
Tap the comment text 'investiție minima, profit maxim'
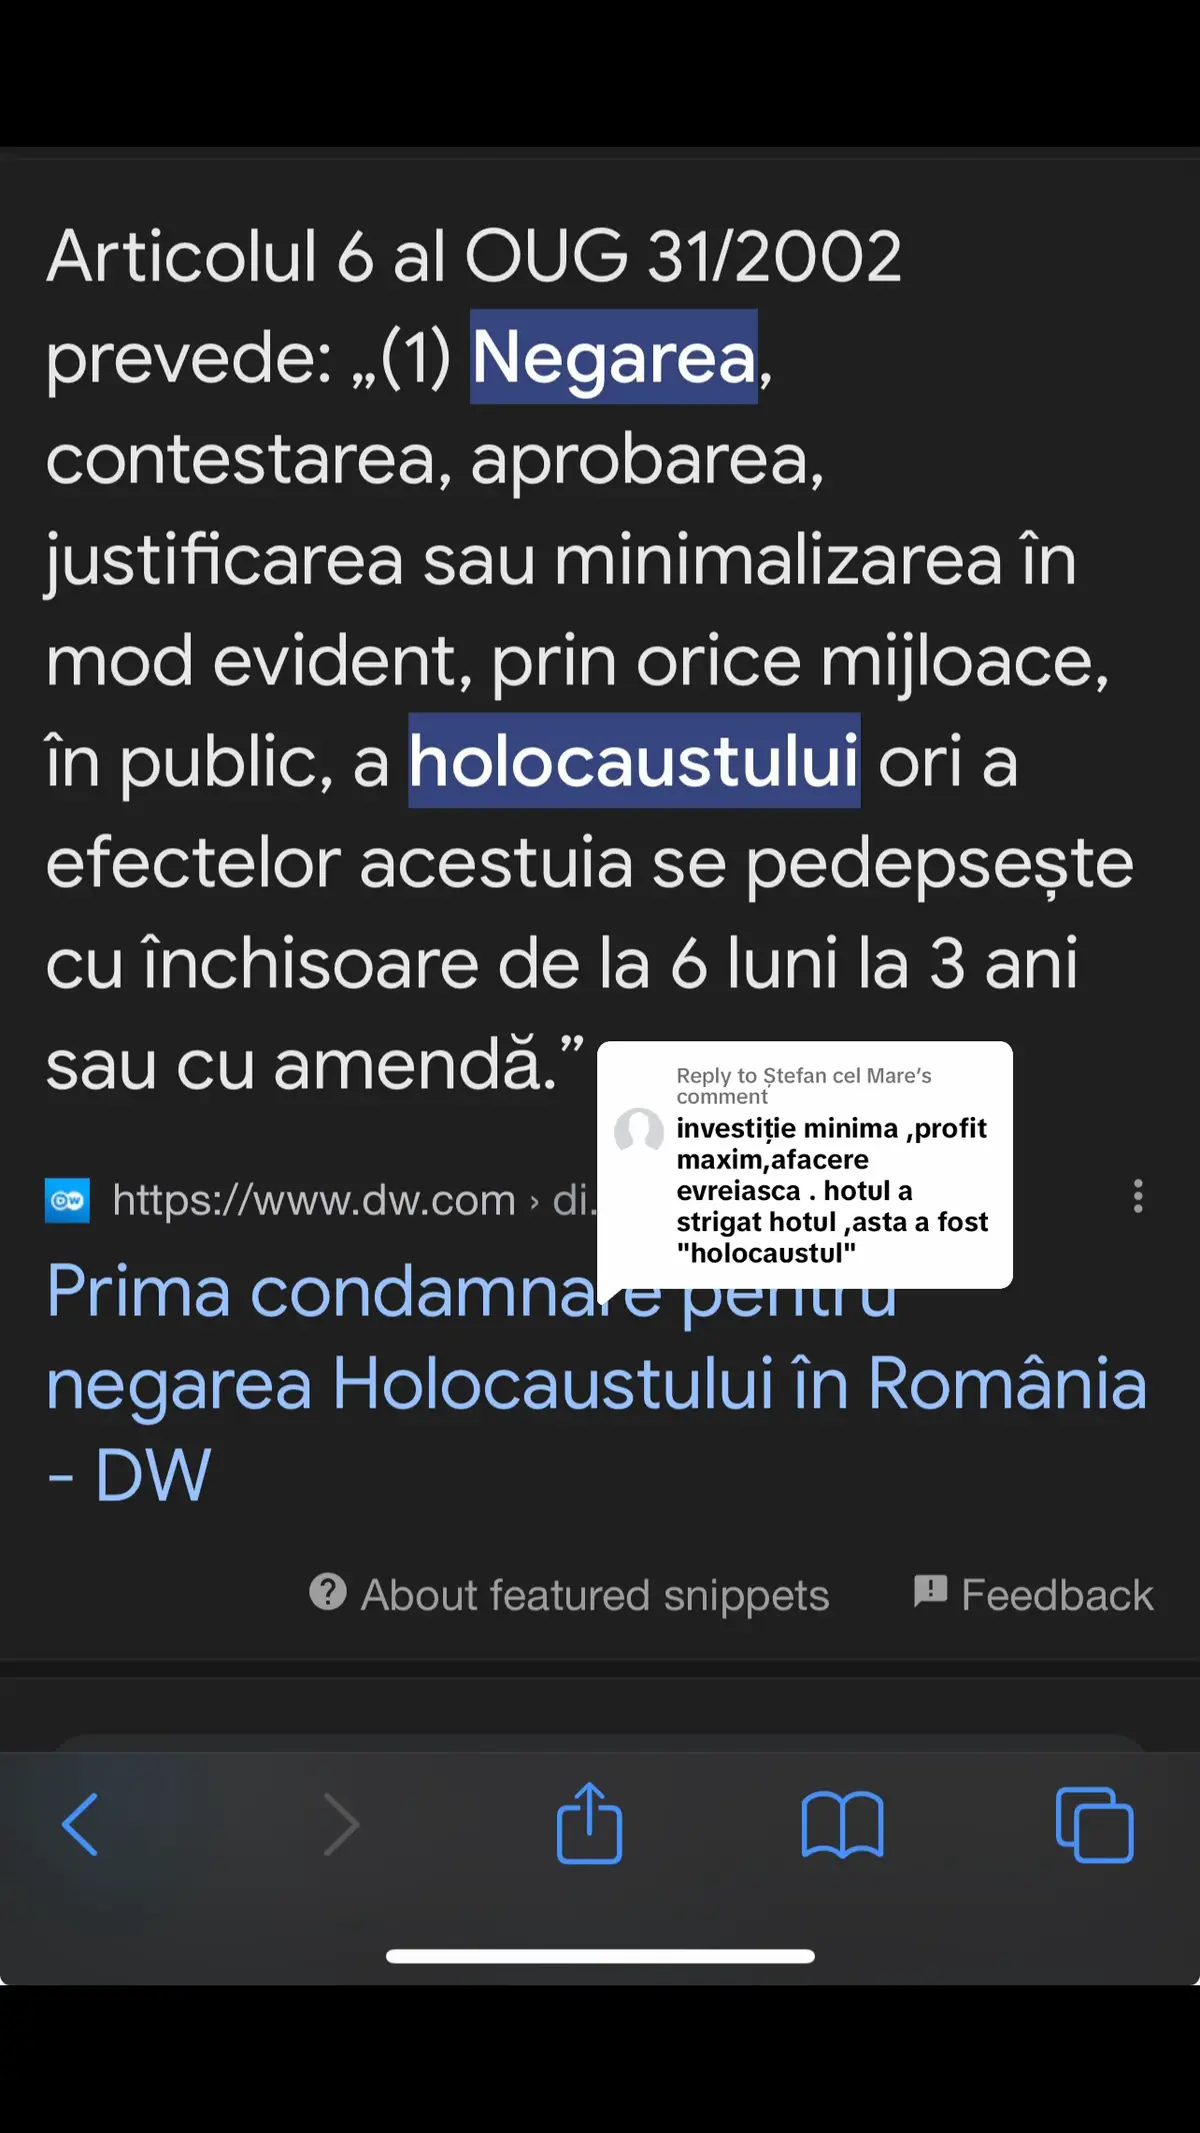(x=831, y=1143)
